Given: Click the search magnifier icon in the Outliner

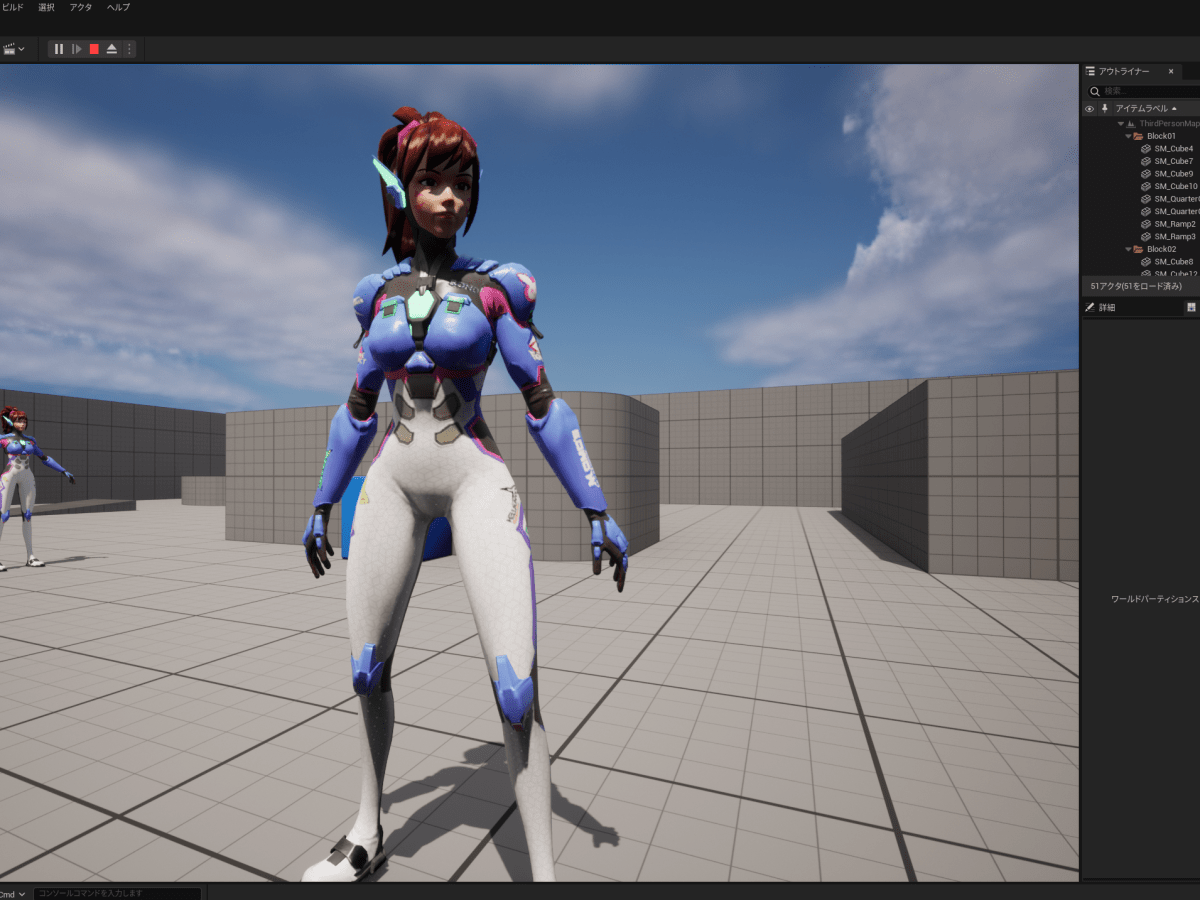Looking at the screenshot, I should point(1094,90).
